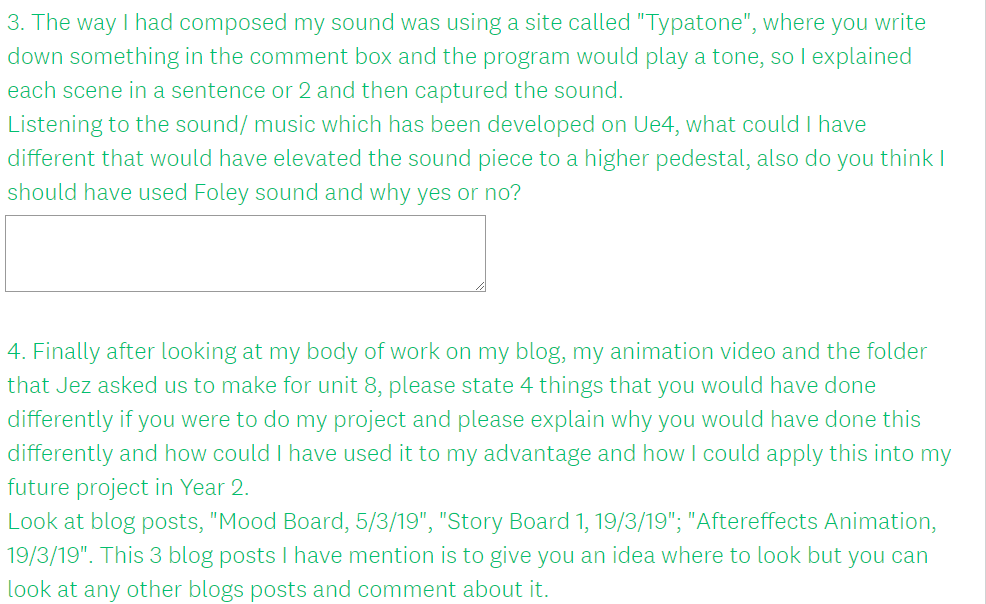986x604 pixels.
Task: Click the question number "4."
Action: 16,352
